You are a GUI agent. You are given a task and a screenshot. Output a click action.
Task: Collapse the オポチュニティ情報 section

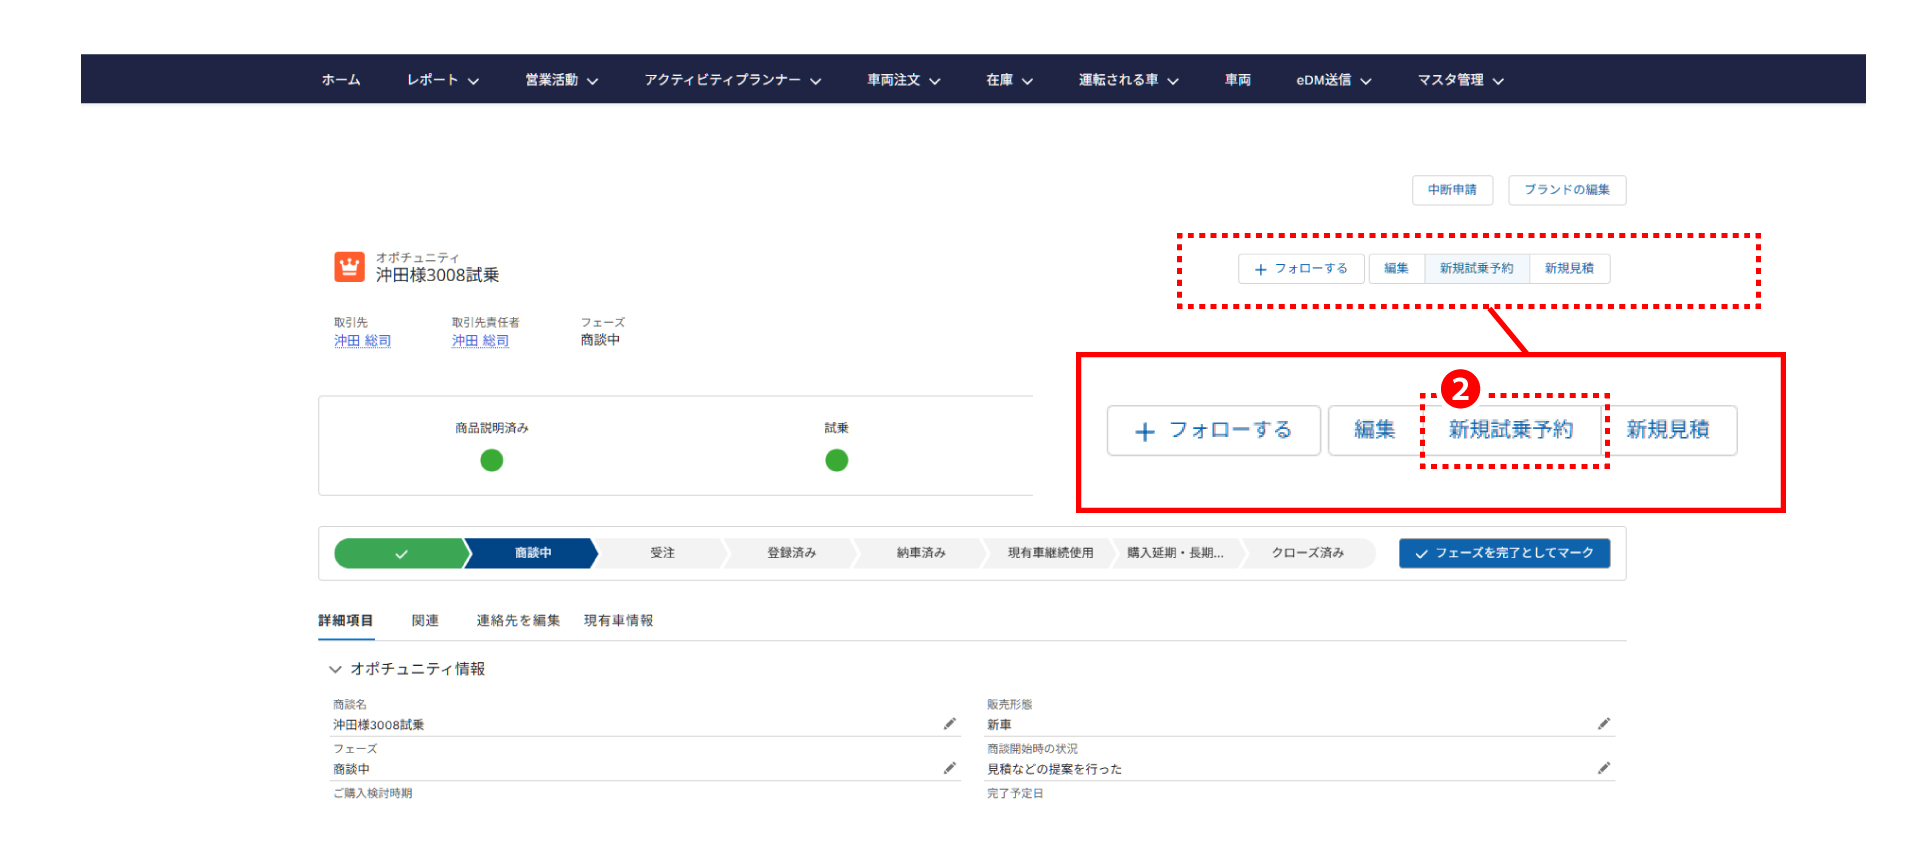point(335,669)
